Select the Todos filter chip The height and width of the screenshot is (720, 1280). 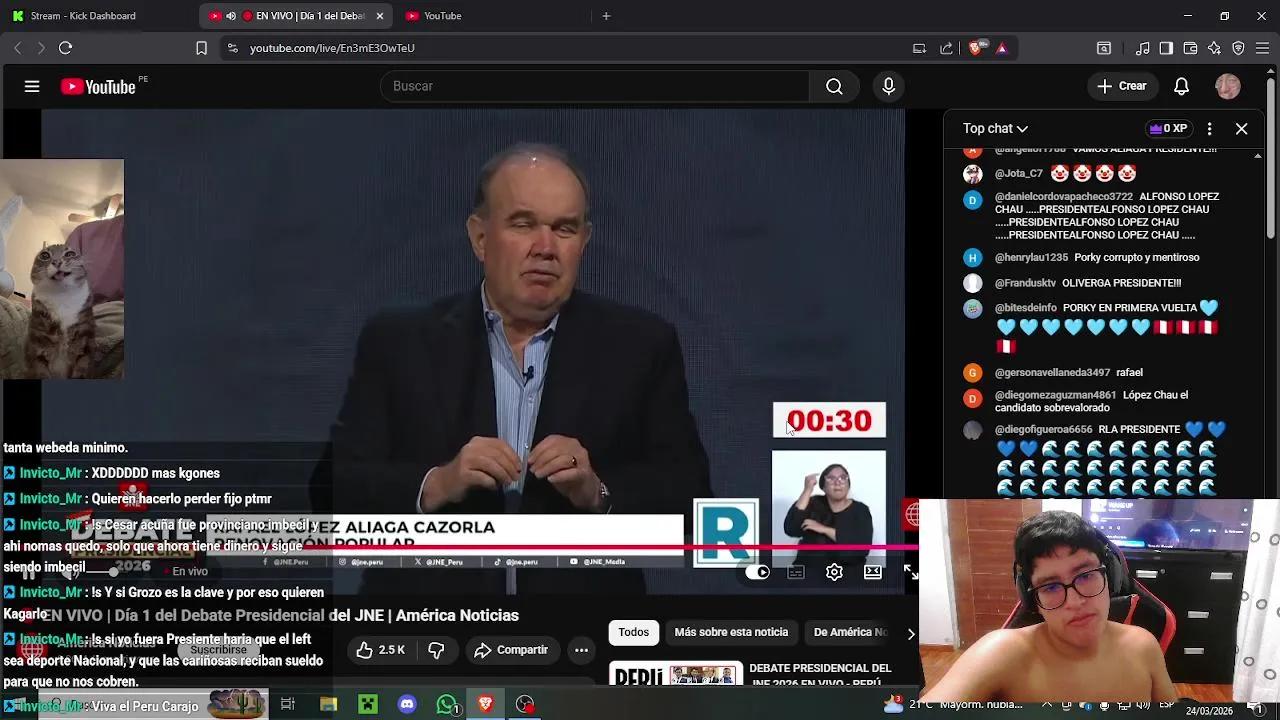pyautogui.click(x=633, y=632)
